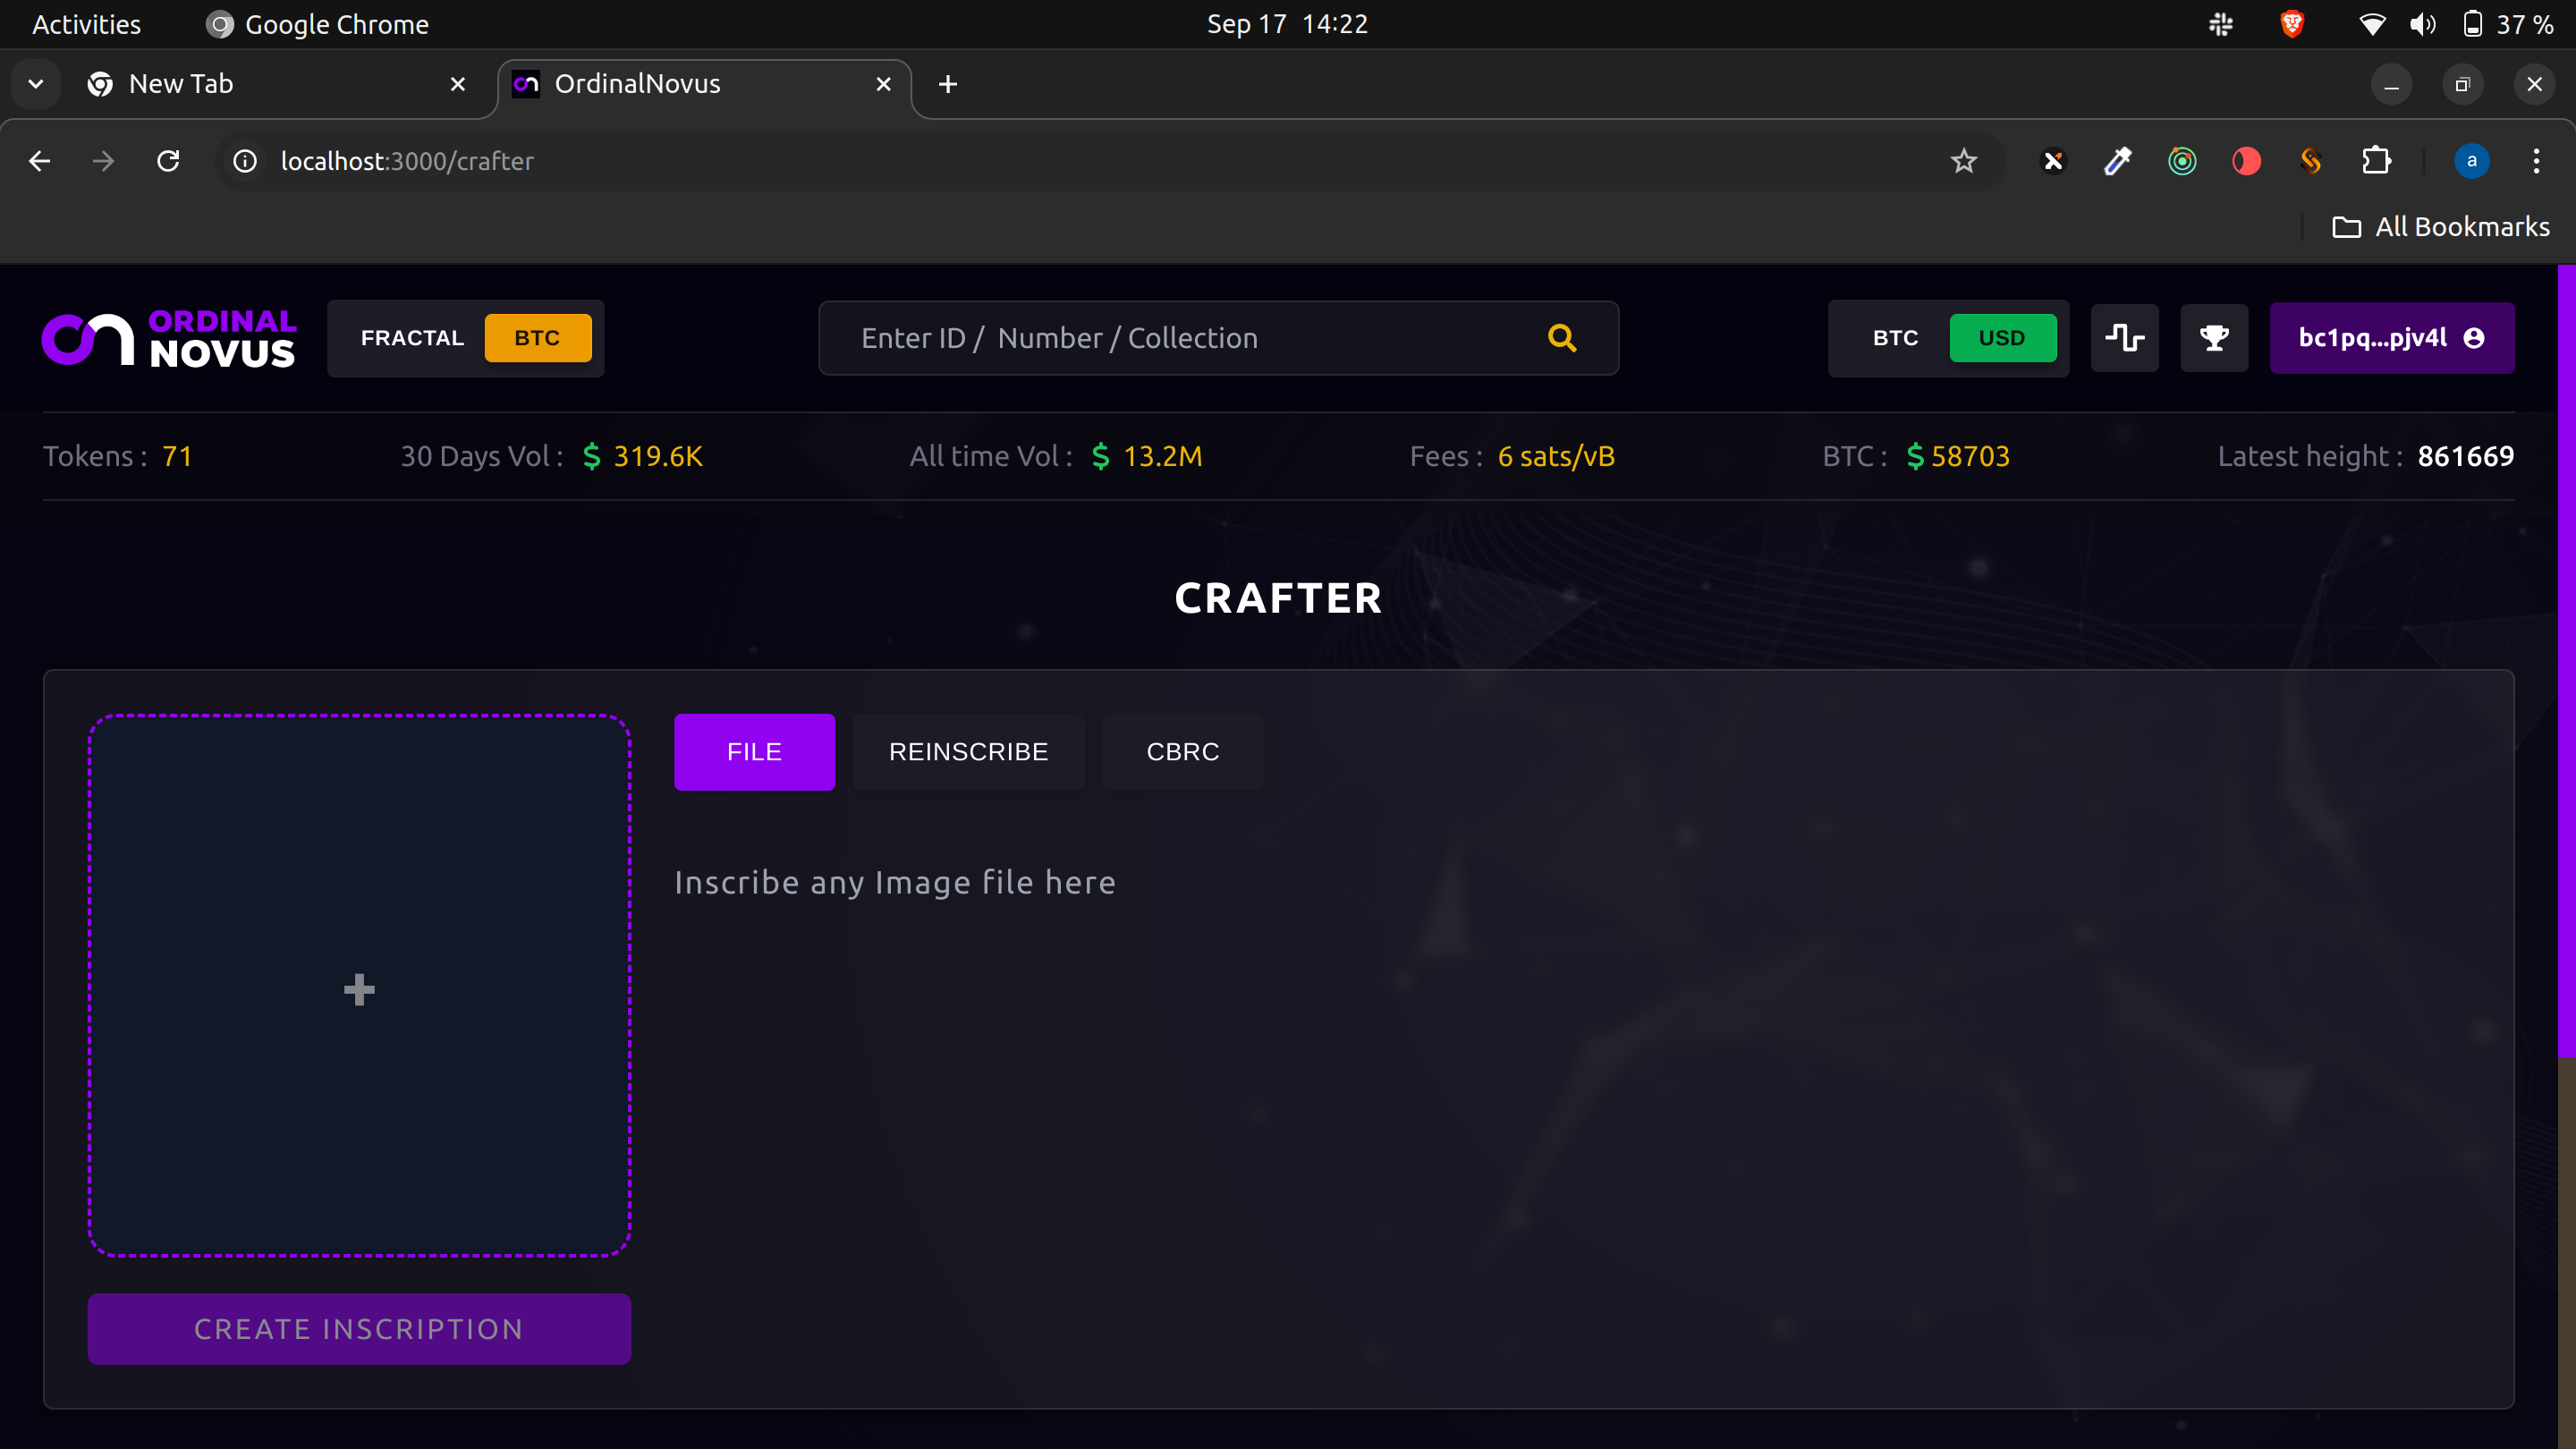
Task: Open All Bookmarks folder
Action: pyautogui.click(x=2441, y=227)
